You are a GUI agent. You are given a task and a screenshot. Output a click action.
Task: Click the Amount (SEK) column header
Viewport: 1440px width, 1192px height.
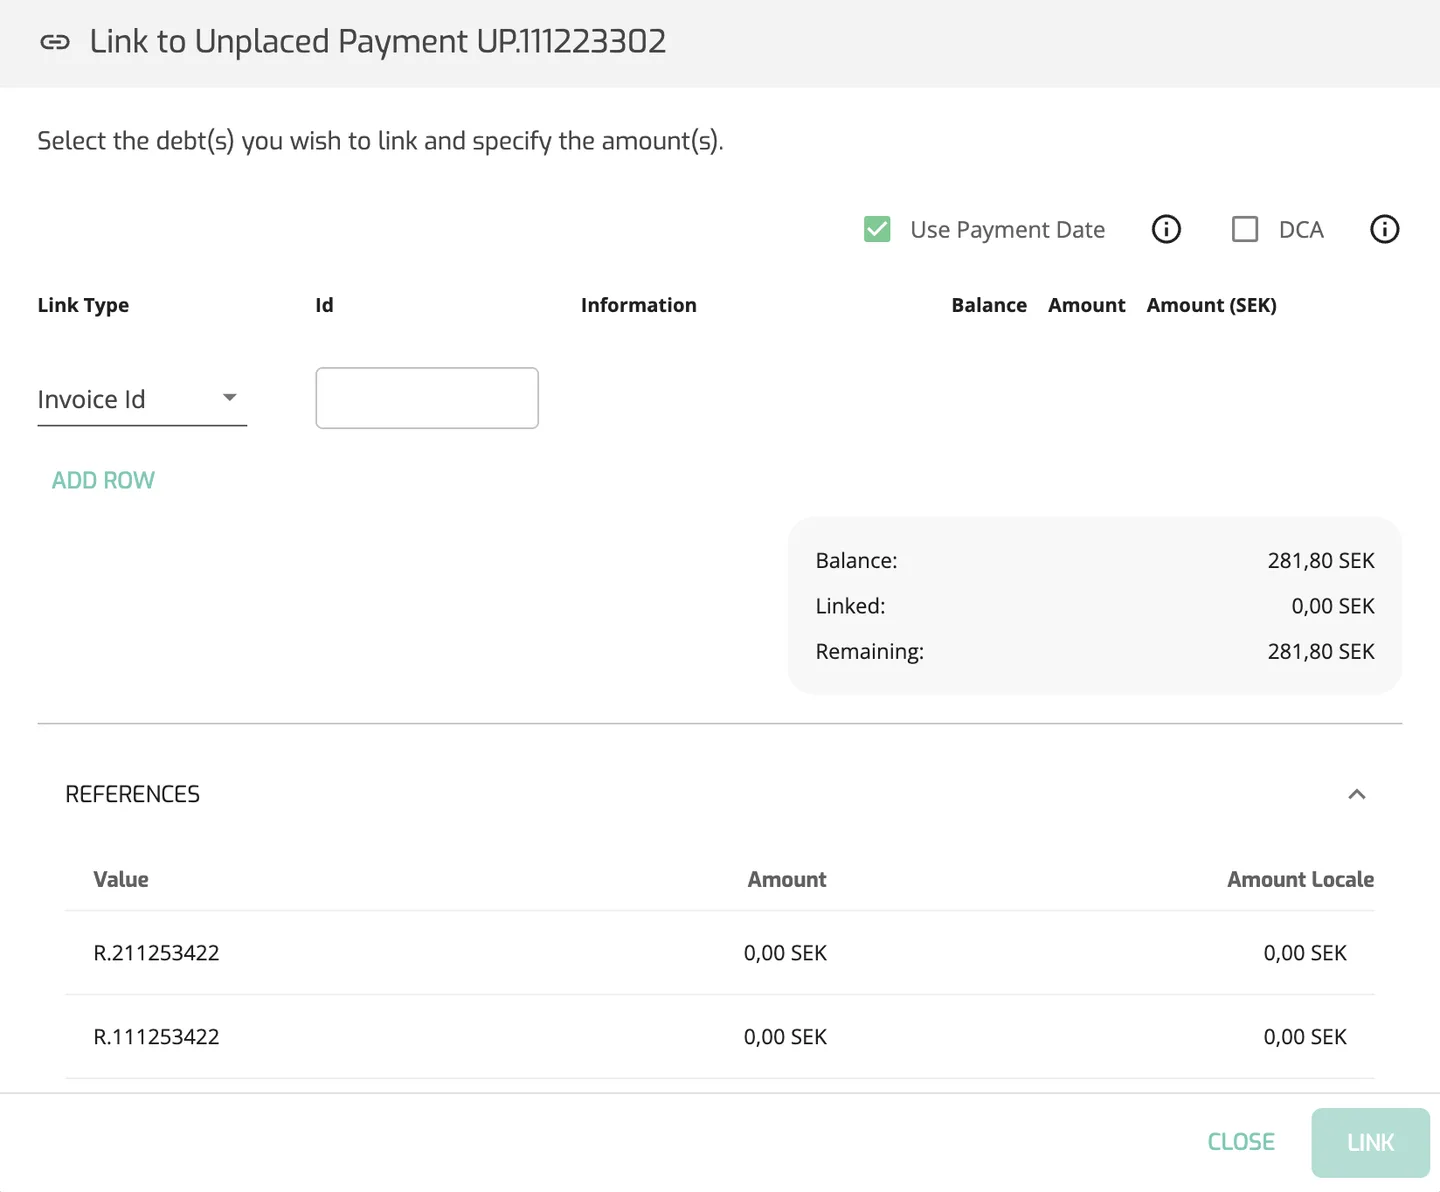pos(1211,305)
